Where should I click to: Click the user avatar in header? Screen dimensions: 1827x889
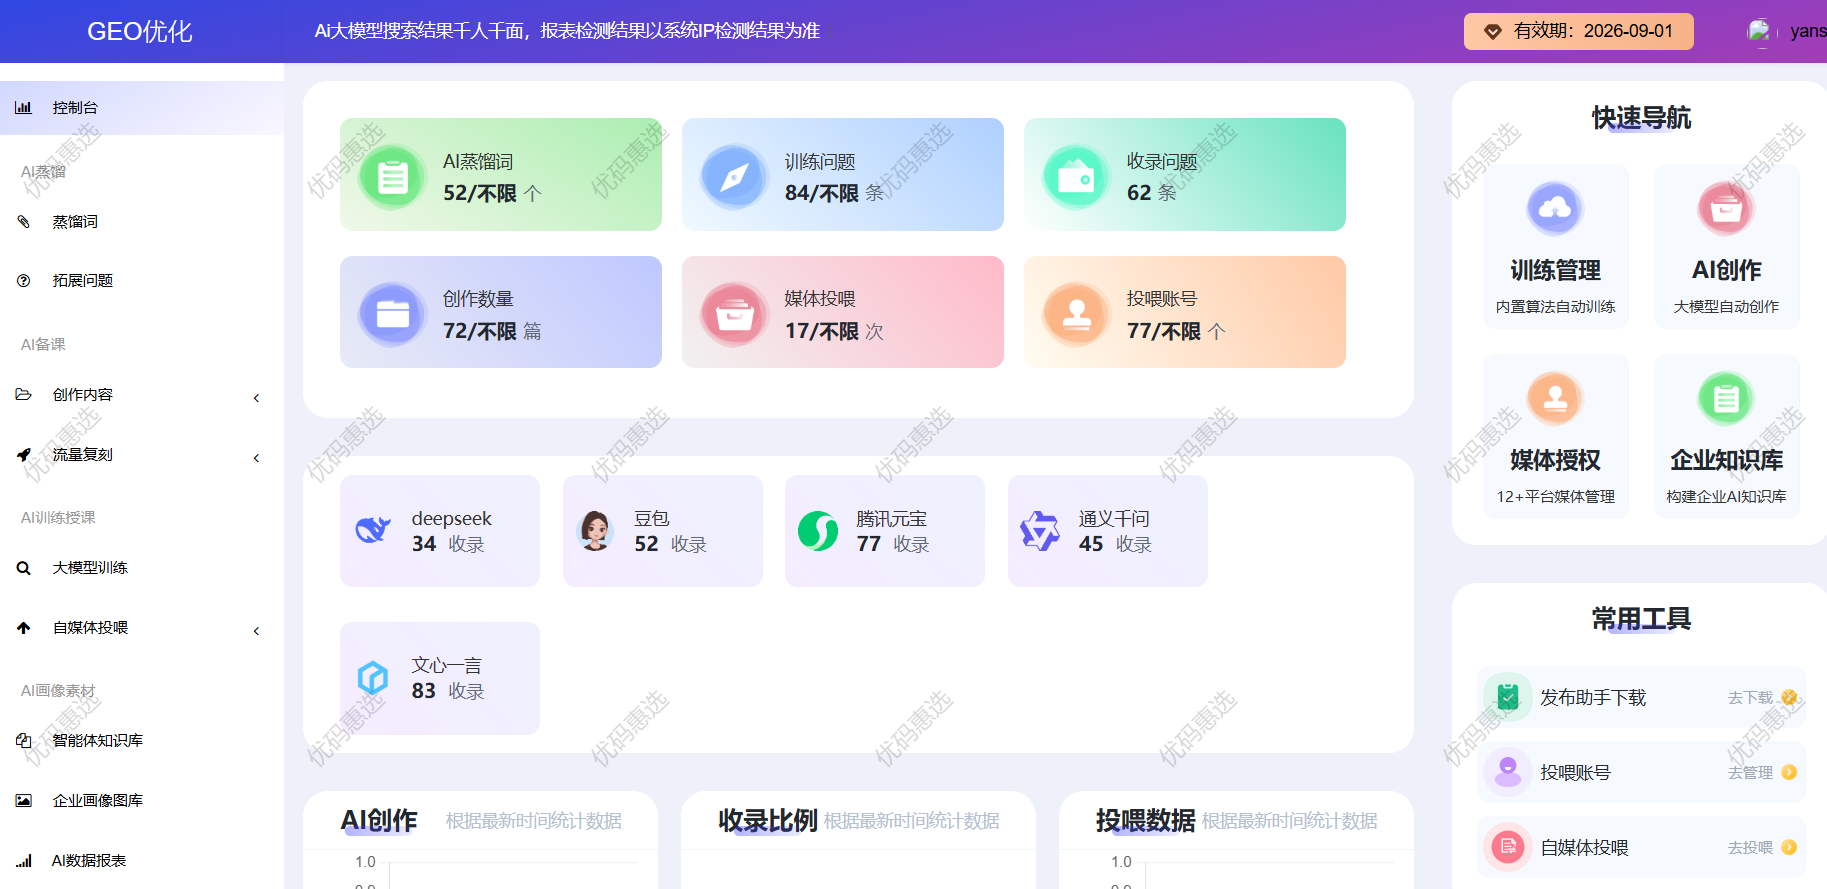pyautogui.click(x=1759, y=31)
